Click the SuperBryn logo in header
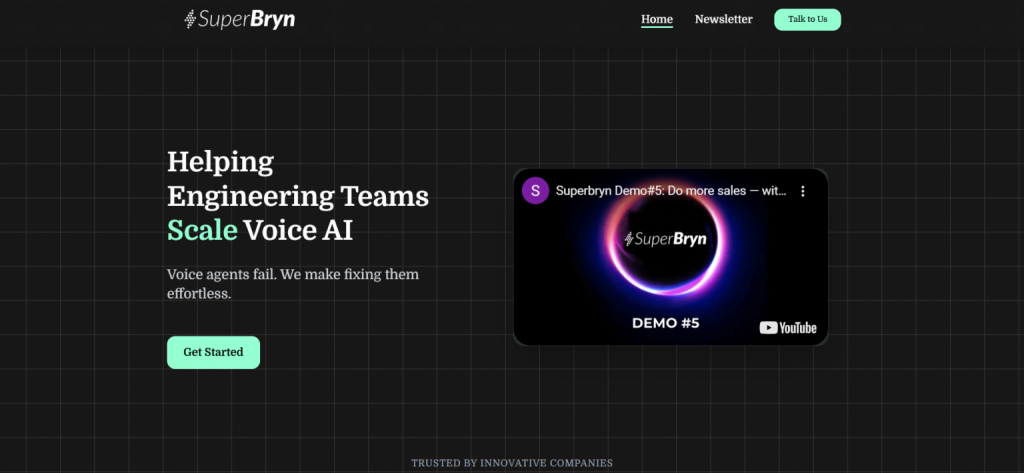Screen dimensions: 1024x473 [240, 20]
